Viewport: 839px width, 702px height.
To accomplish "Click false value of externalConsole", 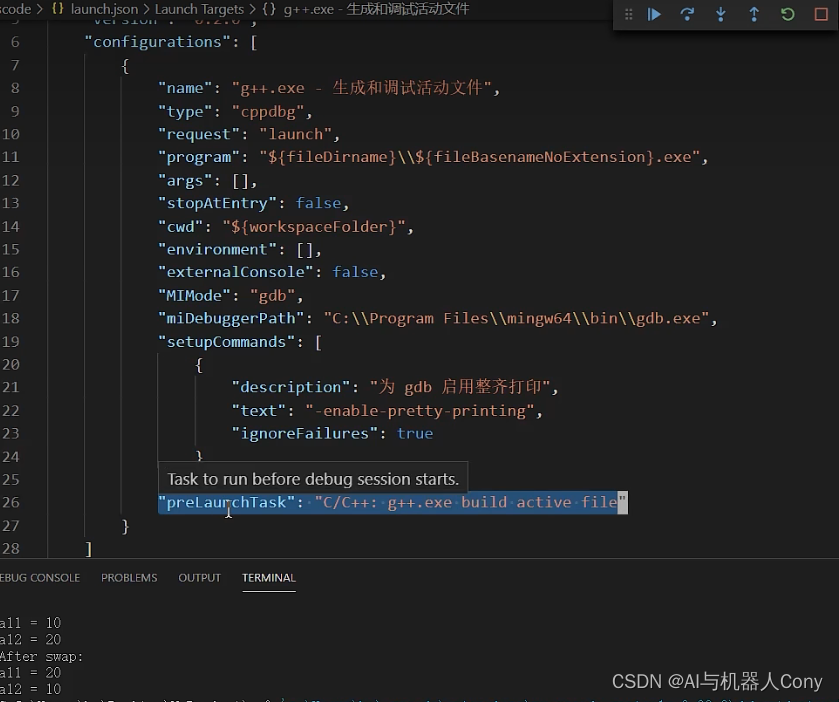I will point(355,272).
